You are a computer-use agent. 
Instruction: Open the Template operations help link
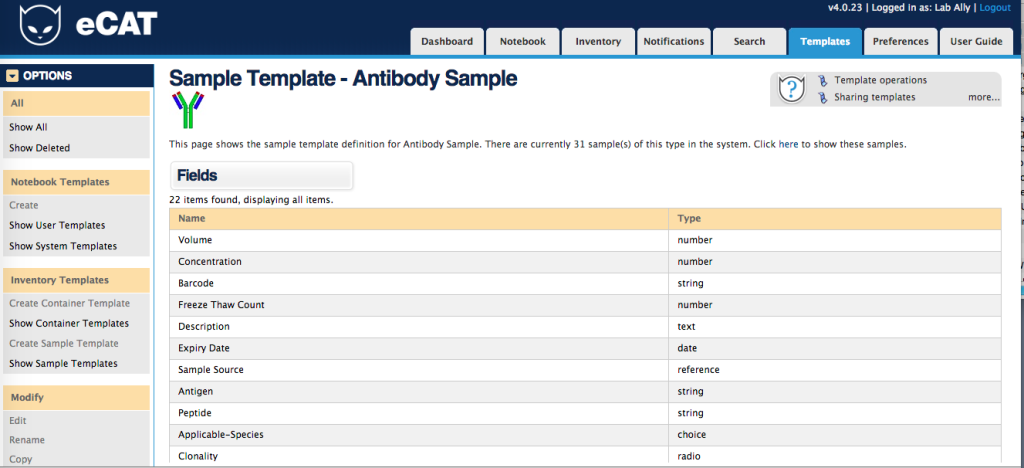(880, 80)
